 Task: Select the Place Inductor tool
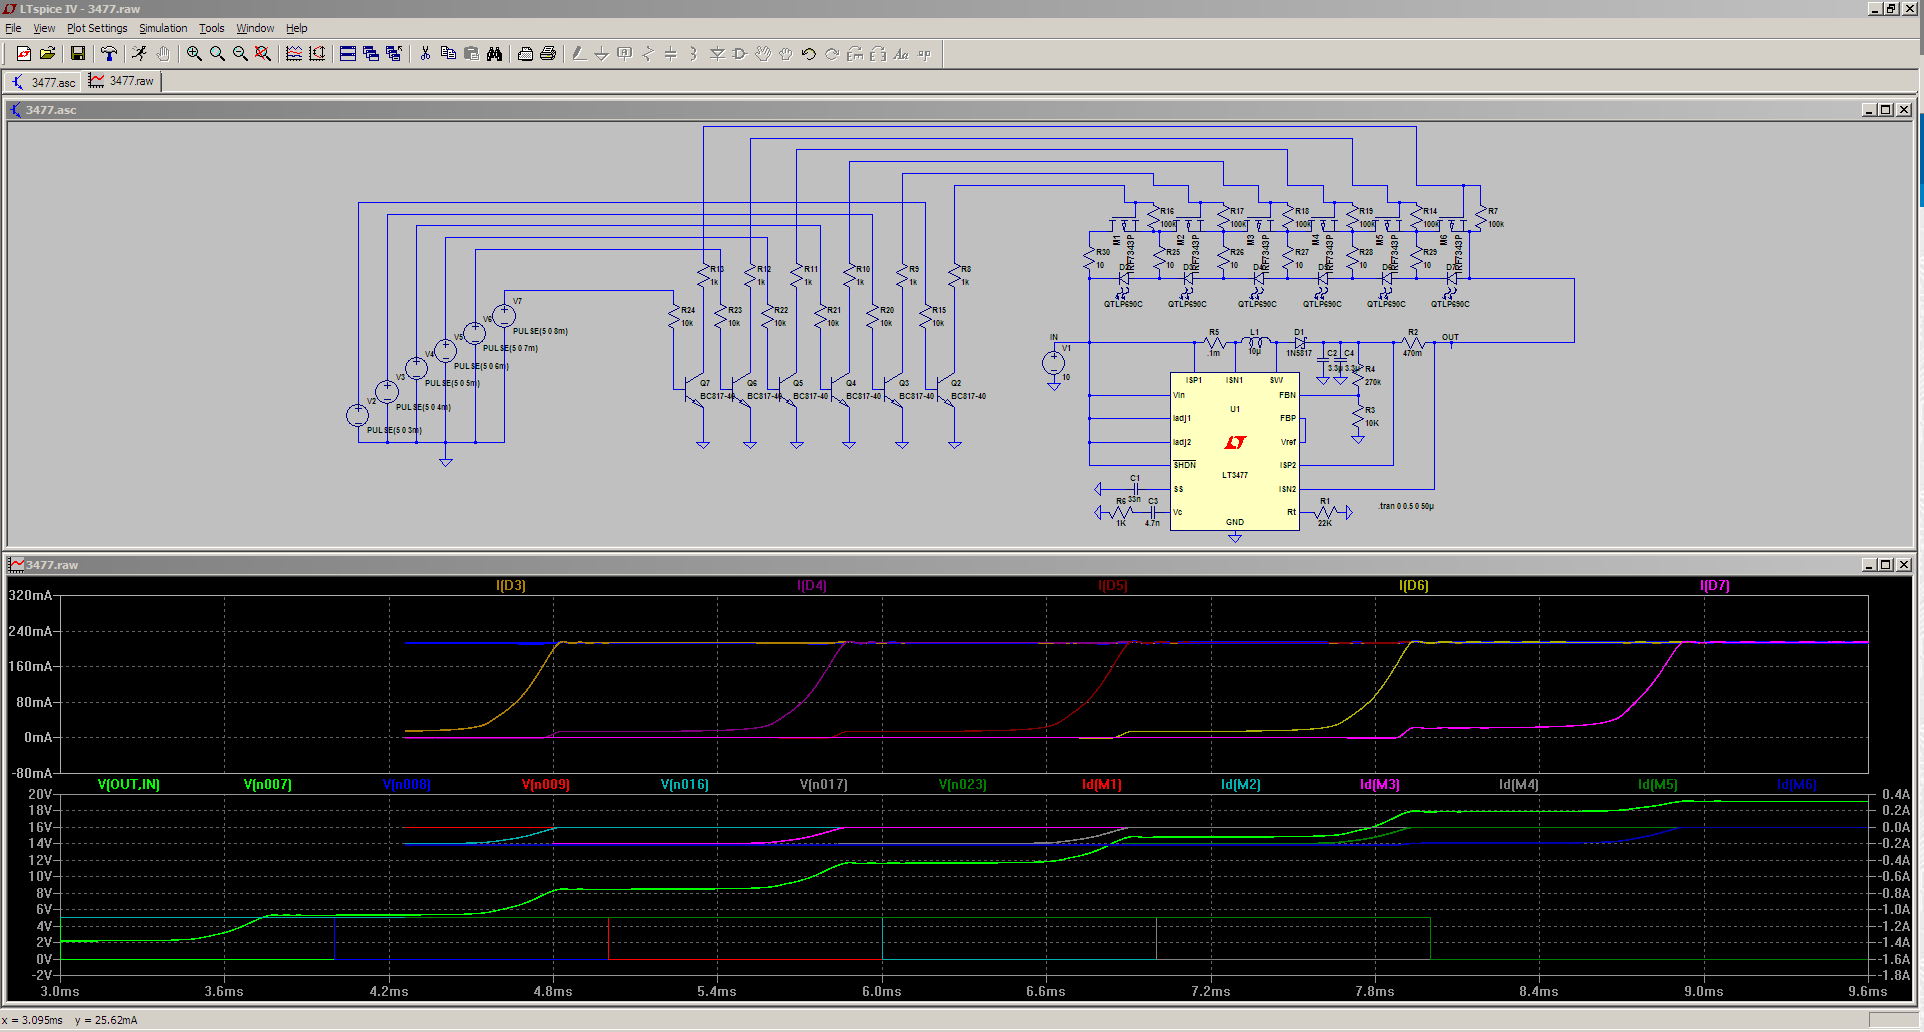694,54
